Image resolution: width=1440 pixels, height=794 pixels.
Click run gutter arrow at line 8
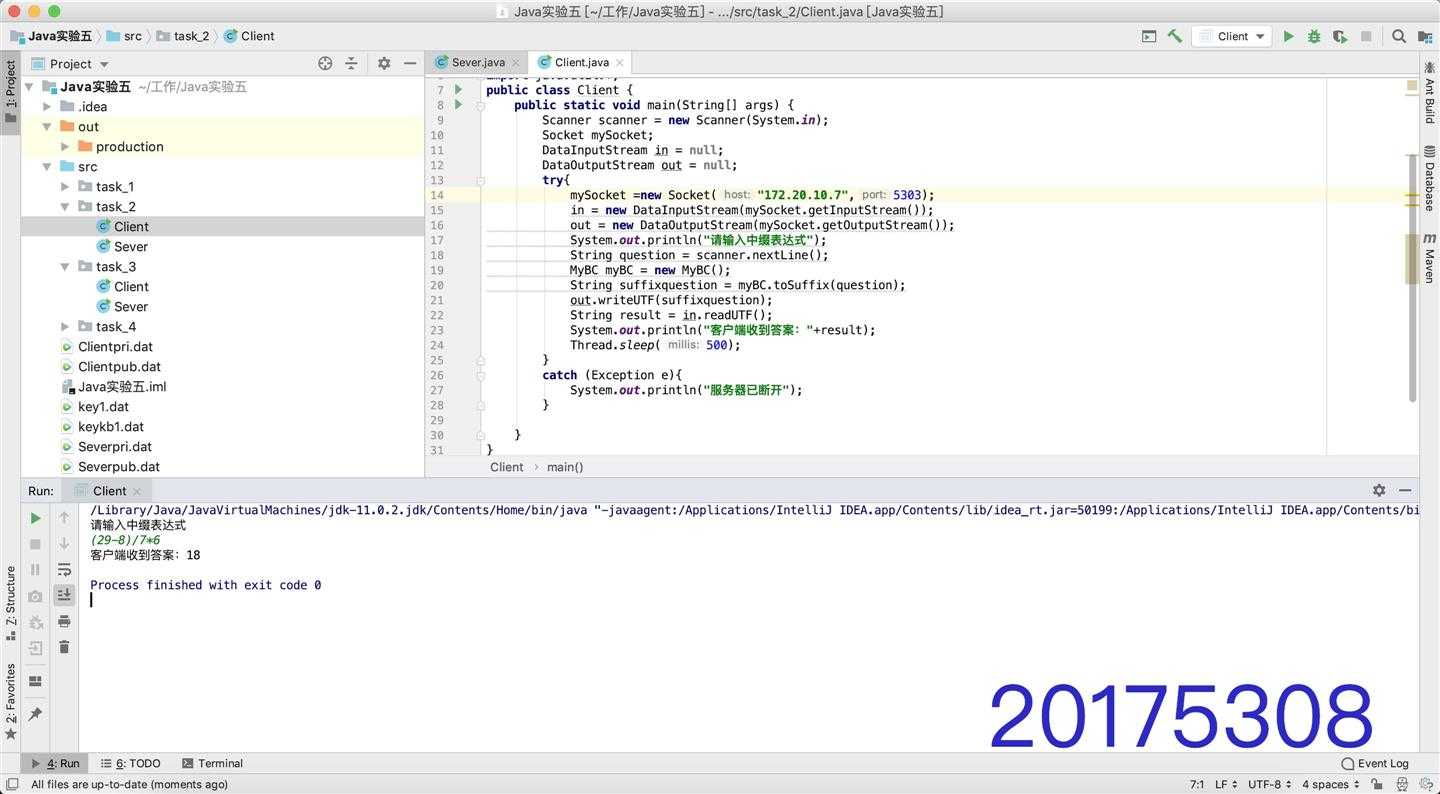[x=458, y=104]
